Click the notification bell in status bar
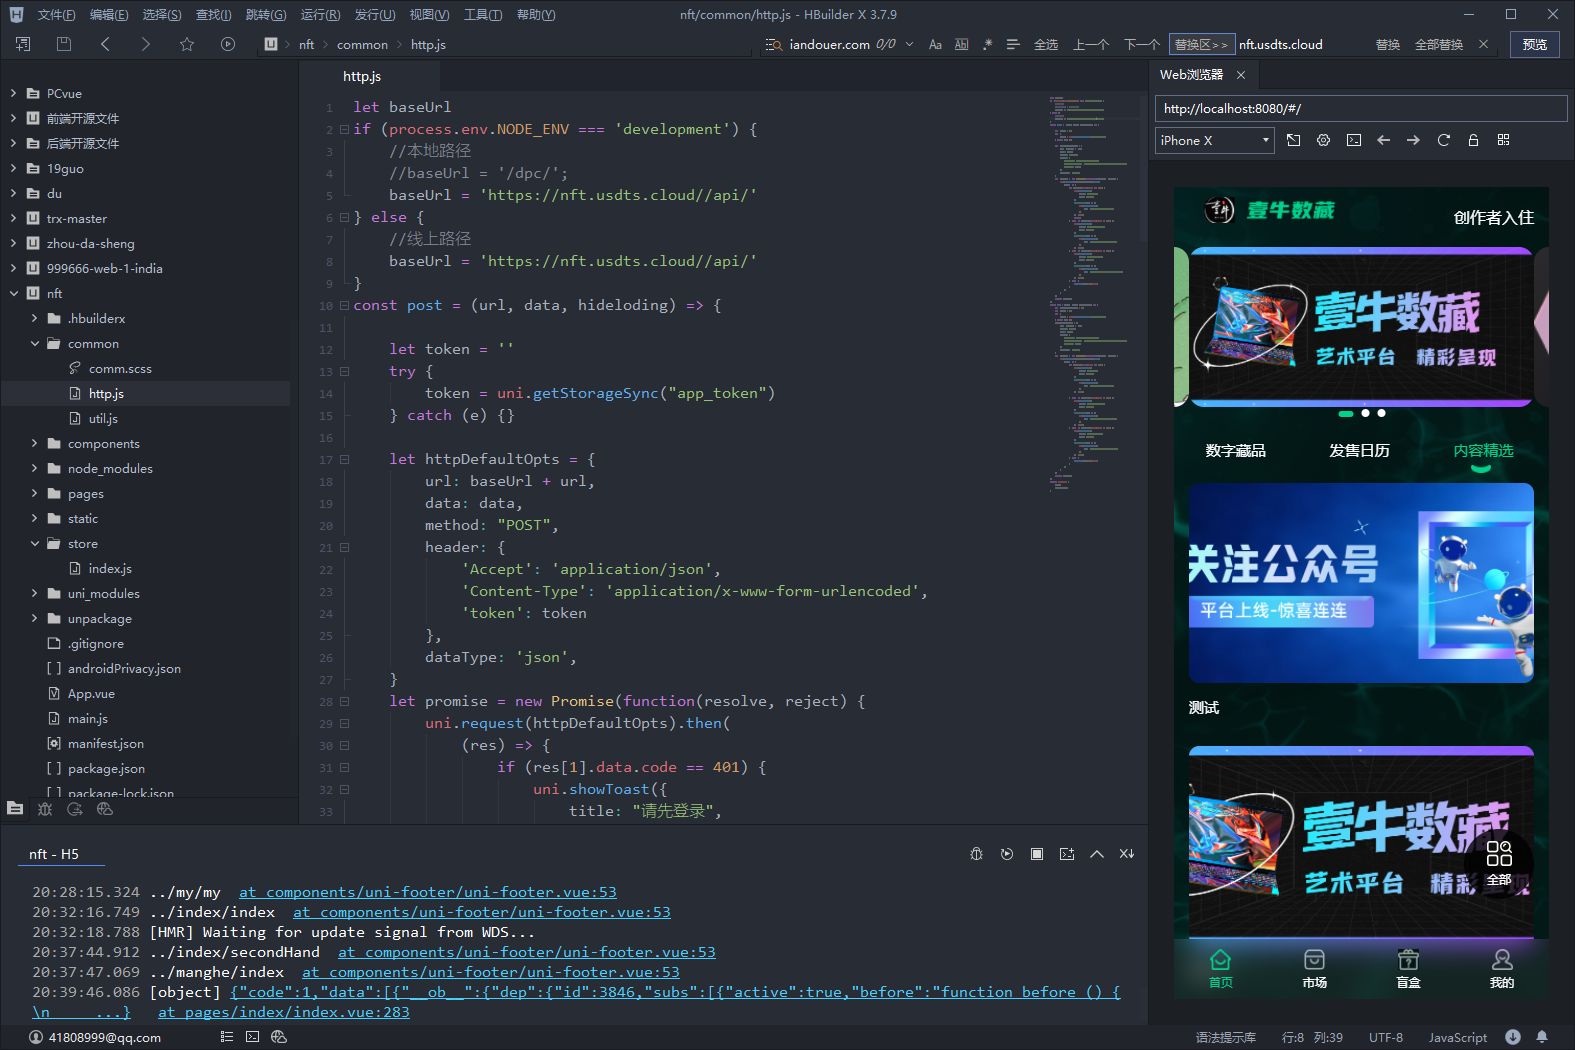The height and width of the screenshot is (1050, 1575). point(1542,1037)
